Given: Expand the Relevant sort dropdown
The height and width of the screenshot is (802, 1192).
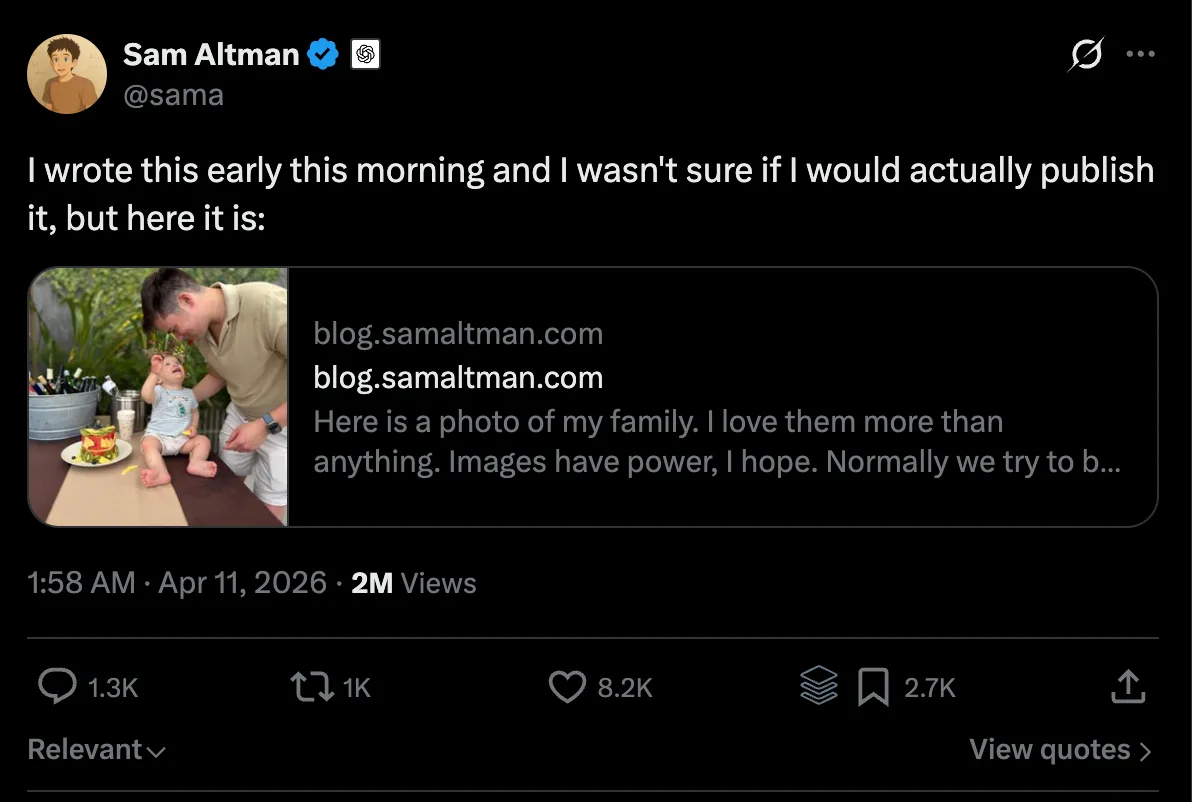Looking at the screenshot, I should [x=97, y=750].
